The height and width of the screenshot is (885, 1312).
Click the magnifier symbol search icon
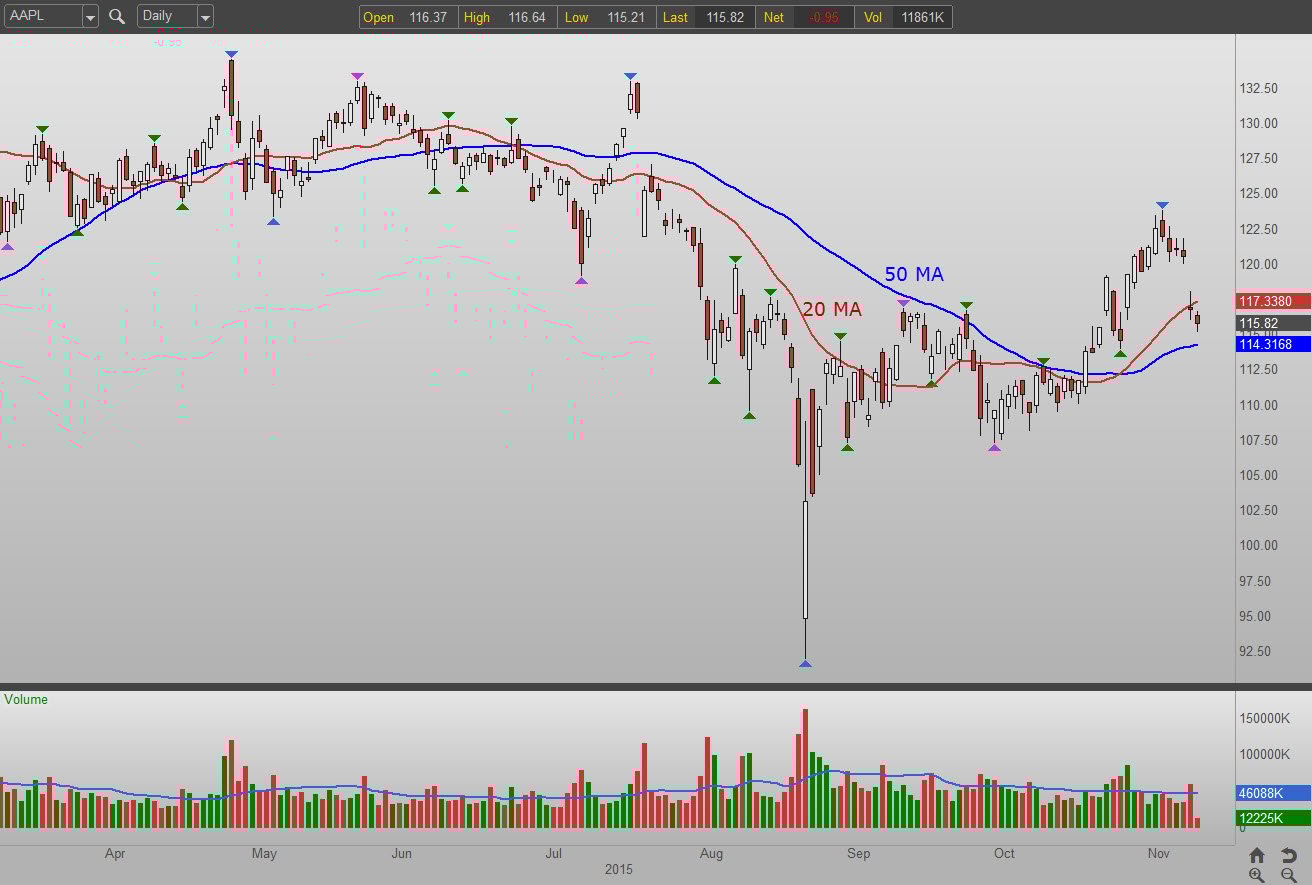117,16
